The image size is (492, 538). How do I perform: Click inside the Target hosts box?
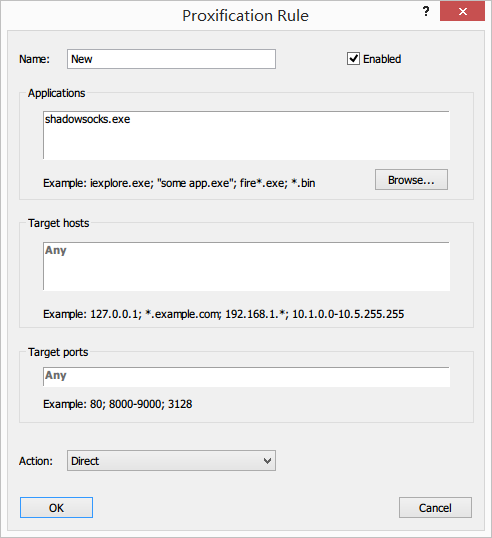pos(246,266)
